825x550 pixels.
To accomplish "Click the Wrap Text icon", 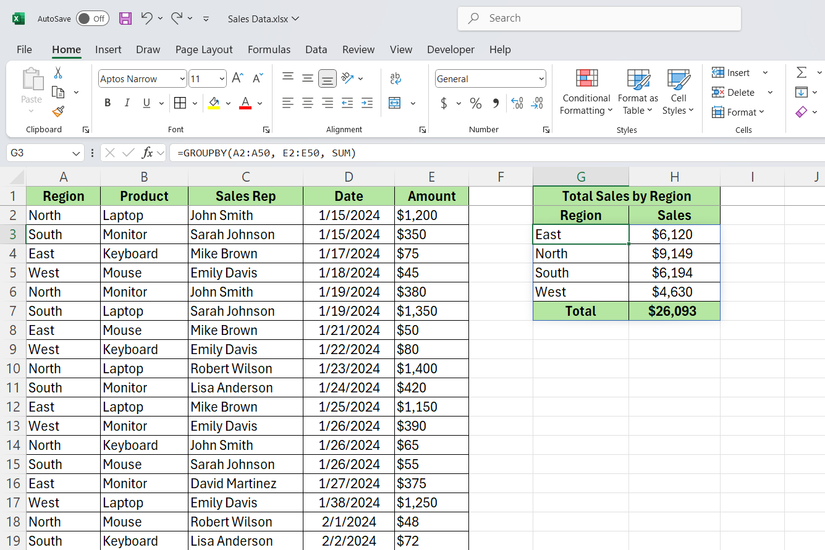I will coord(393,78).
